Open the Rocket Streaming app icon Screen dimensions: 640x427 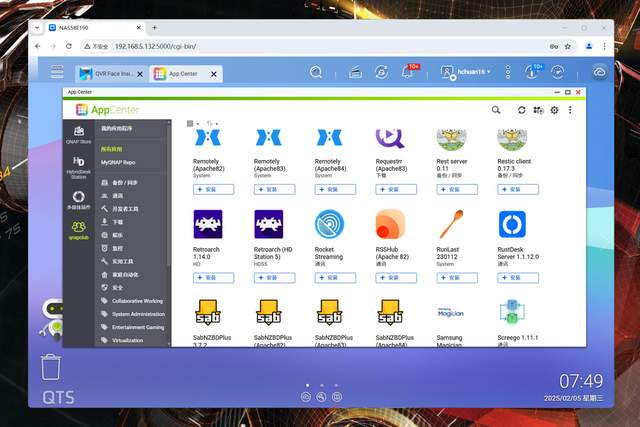[x=329, y=224]
